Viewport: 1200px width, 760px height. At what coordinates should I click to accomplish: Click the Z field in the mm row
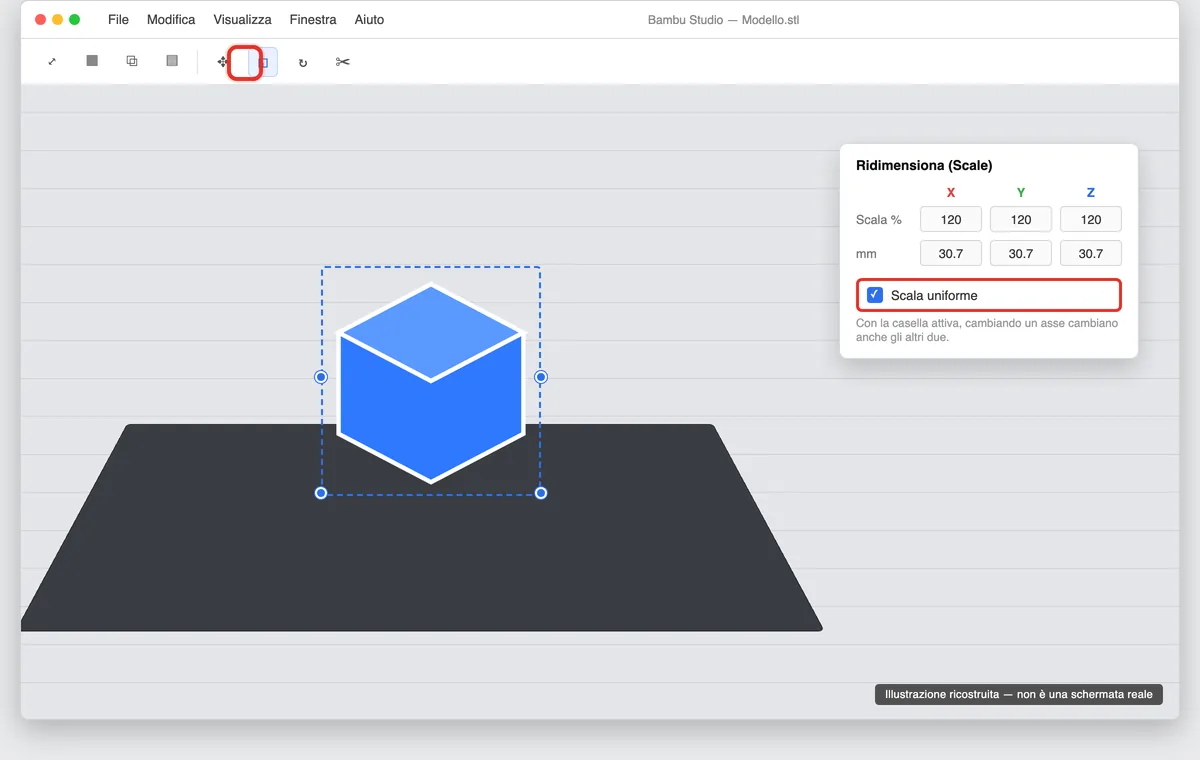pyautogui.click(x=1091, y=254)
